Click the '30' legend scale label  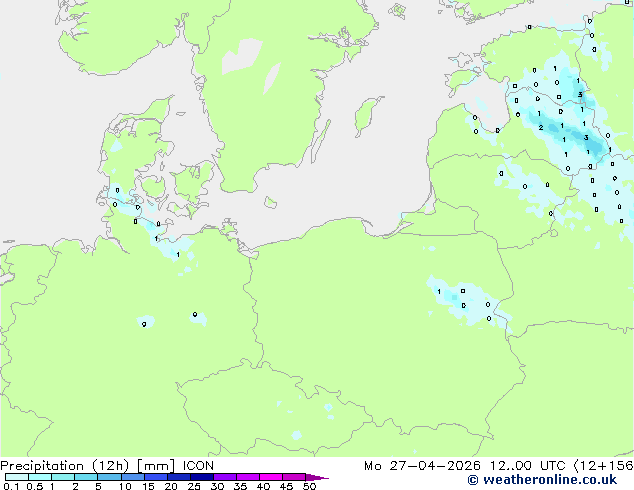(x=217, y=486)
